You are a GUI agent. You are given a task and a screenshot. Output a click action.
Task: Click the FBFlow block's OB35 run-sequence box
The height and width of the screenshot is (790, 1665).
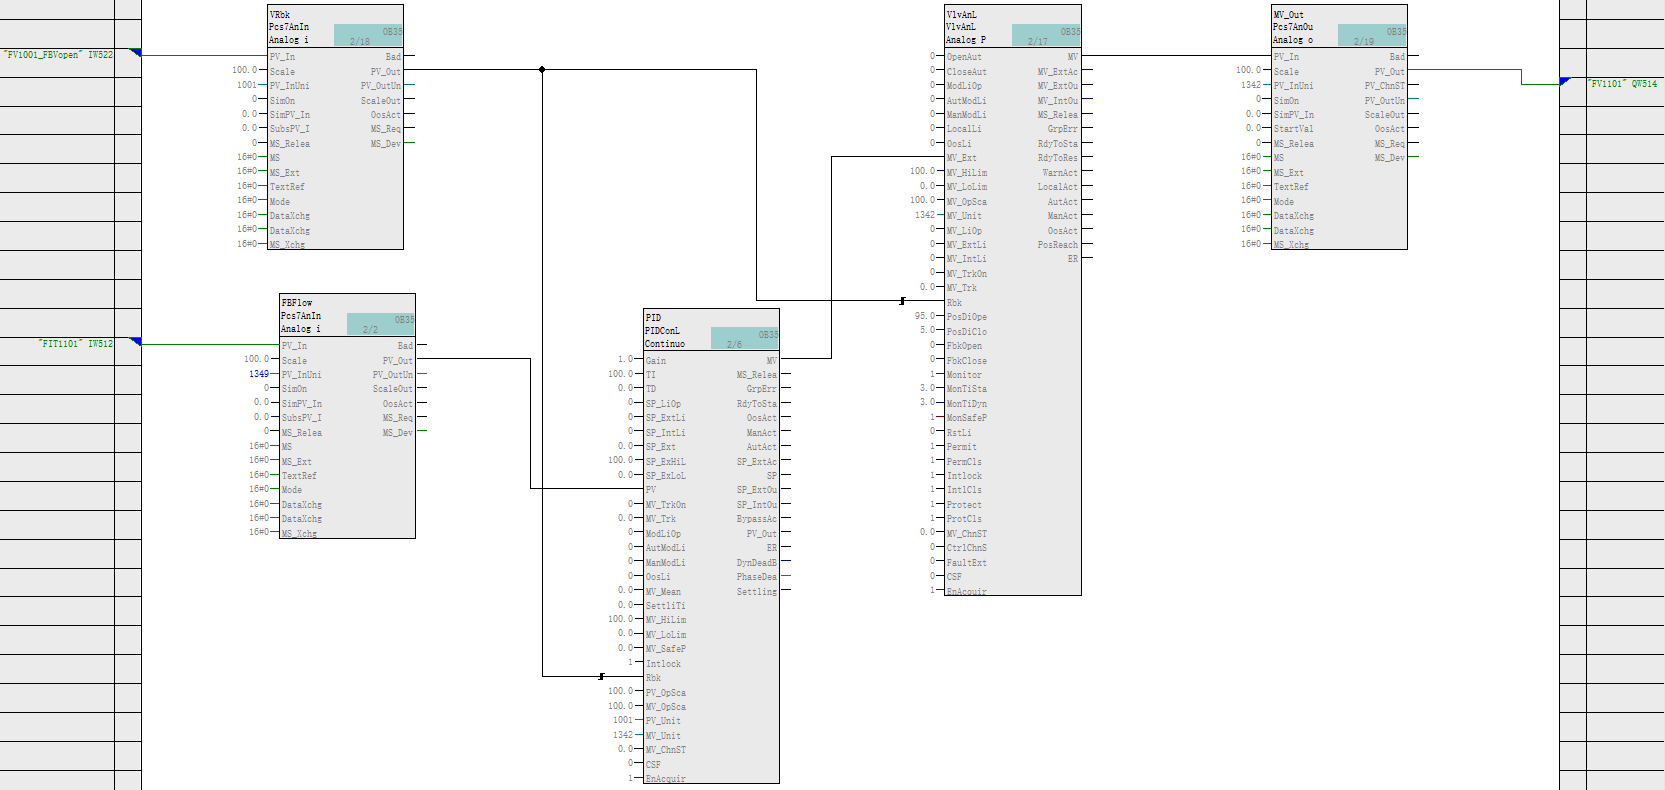tap(380, 324)
